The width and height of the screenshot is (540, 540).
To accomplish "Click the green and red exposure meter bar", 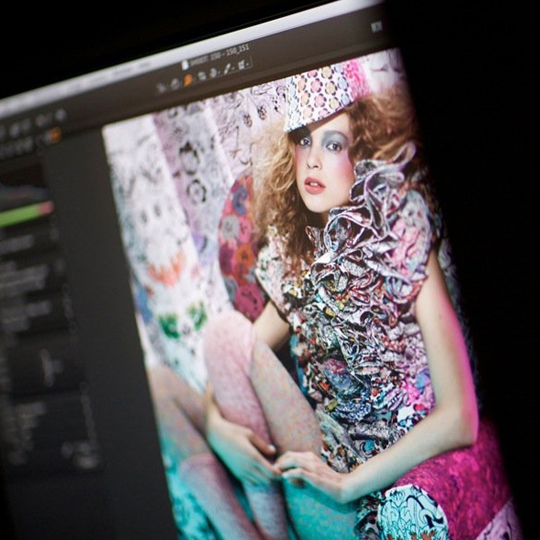I will (x=26, y=215).
